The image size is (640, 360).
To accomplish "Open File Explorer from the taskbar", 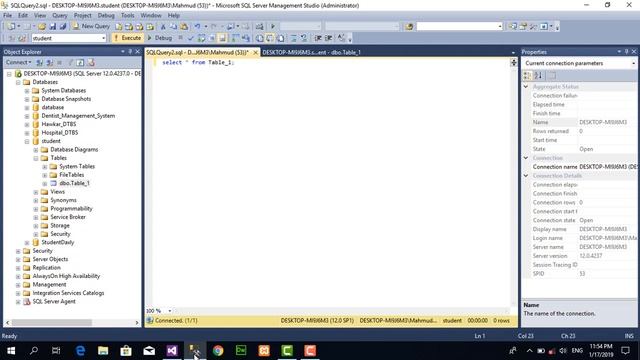I will click(103, 351).
